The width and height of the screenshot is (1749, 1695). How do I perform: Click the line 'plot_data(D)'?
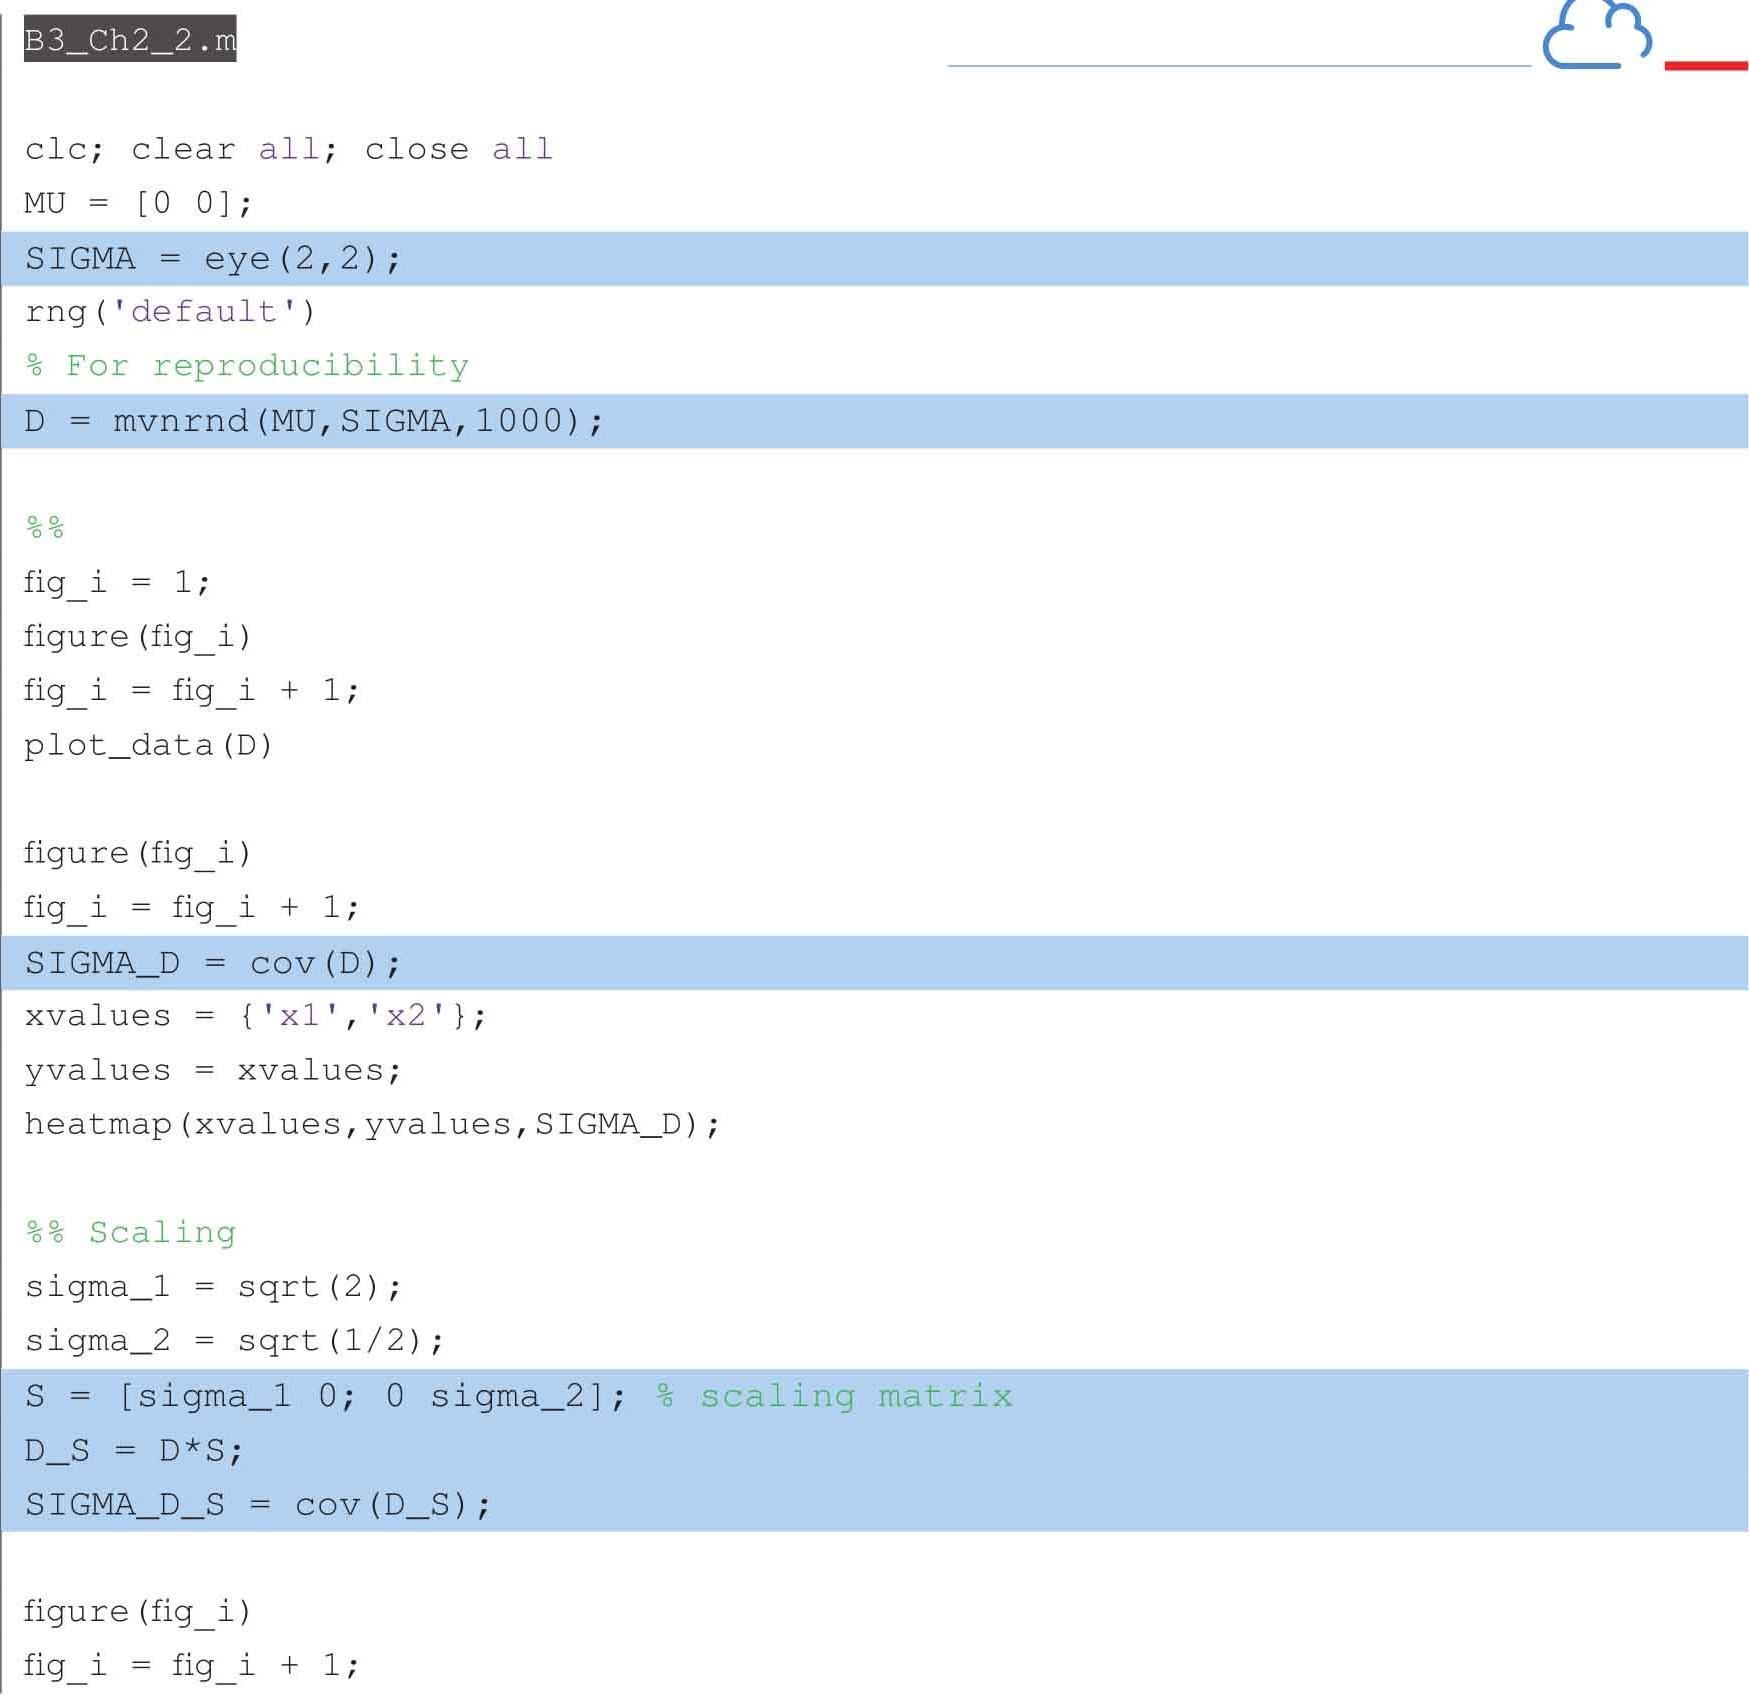click(x=148, y=746)
